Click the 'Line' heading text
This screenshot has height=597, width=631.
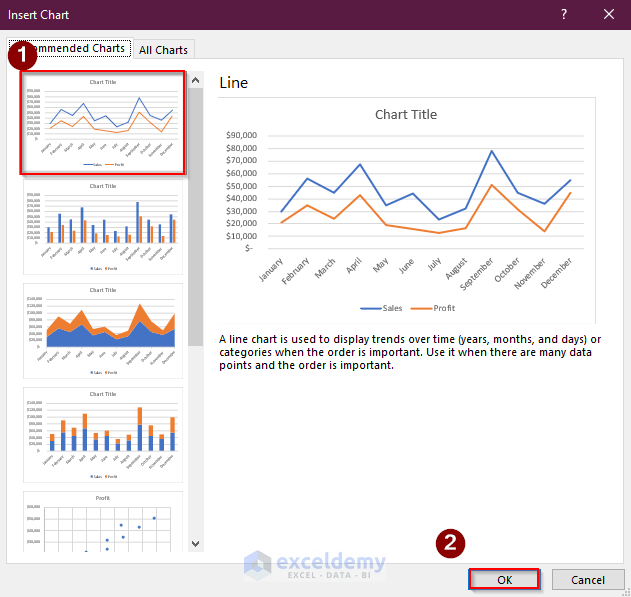coord(233,83)
